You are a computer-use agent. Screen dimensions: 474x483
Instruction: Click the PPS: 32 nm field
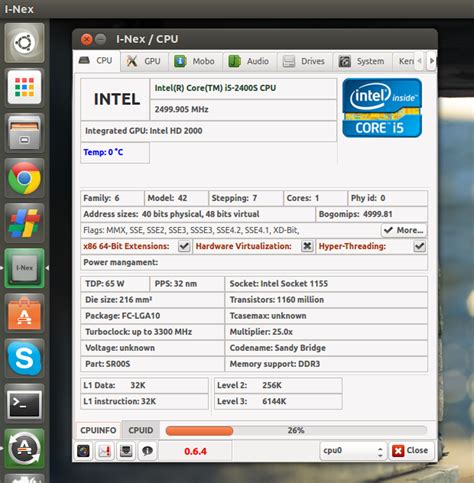click(187, 284)
